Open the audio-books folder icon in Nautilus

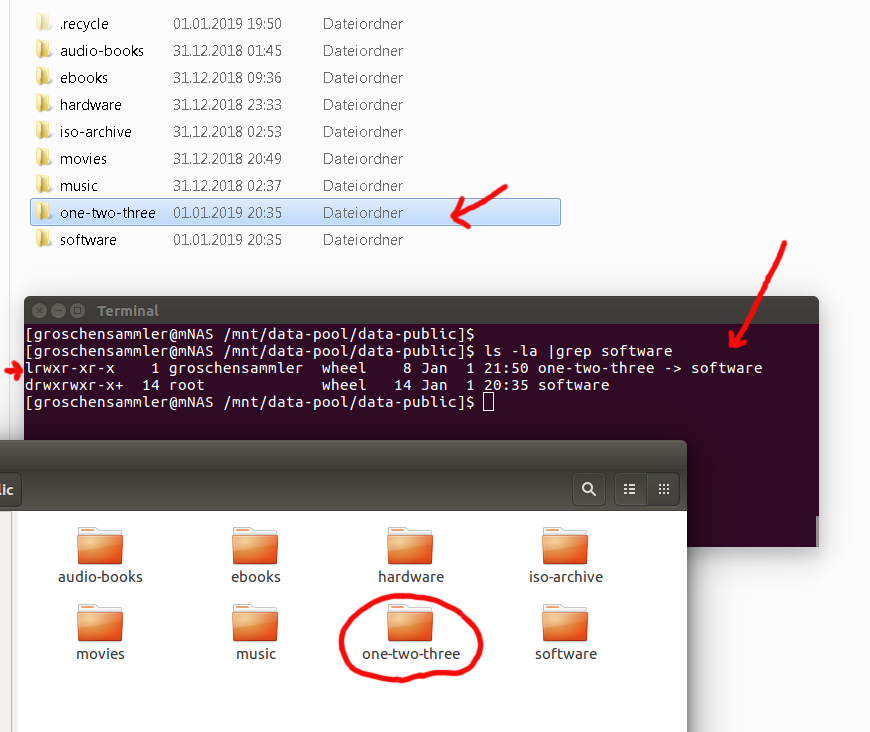pyautogui.click(x=100, y=546)
